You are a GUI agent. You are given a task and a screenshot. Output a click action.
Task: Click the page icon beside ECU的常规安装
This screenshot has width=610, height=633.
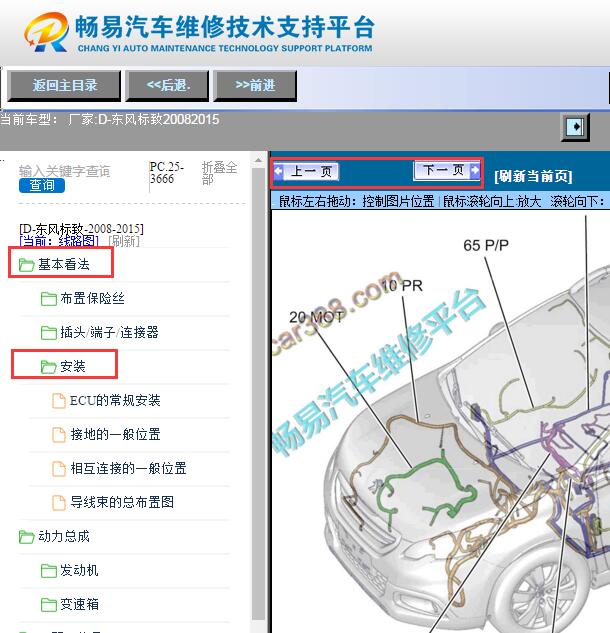click(x=59, y=401)
